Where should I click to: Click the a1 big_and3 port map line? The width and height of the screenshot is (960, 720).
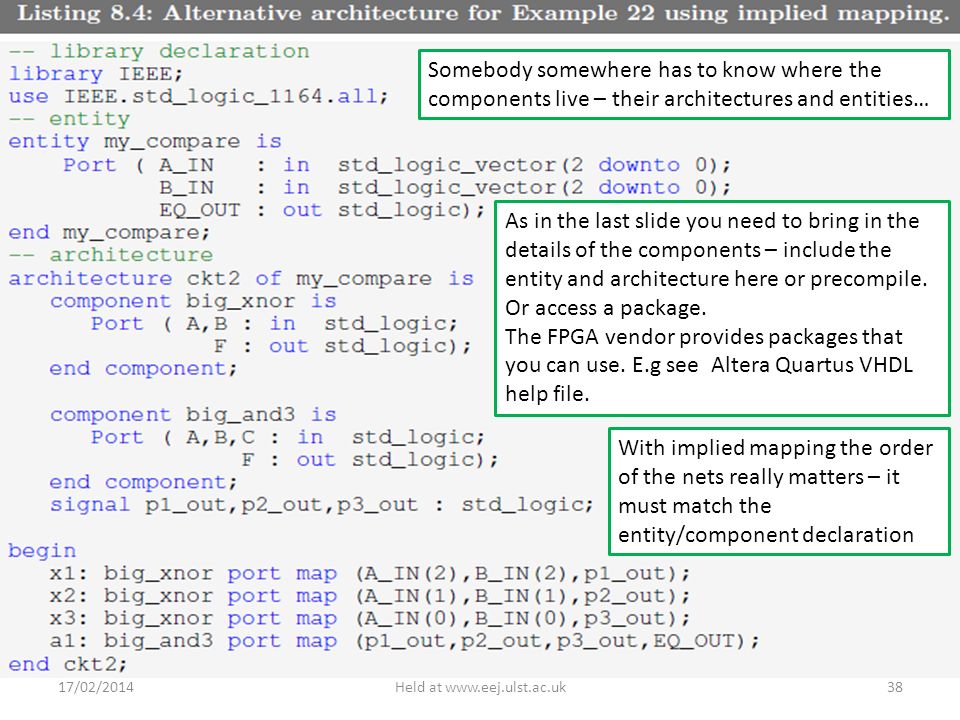point(404,642)
